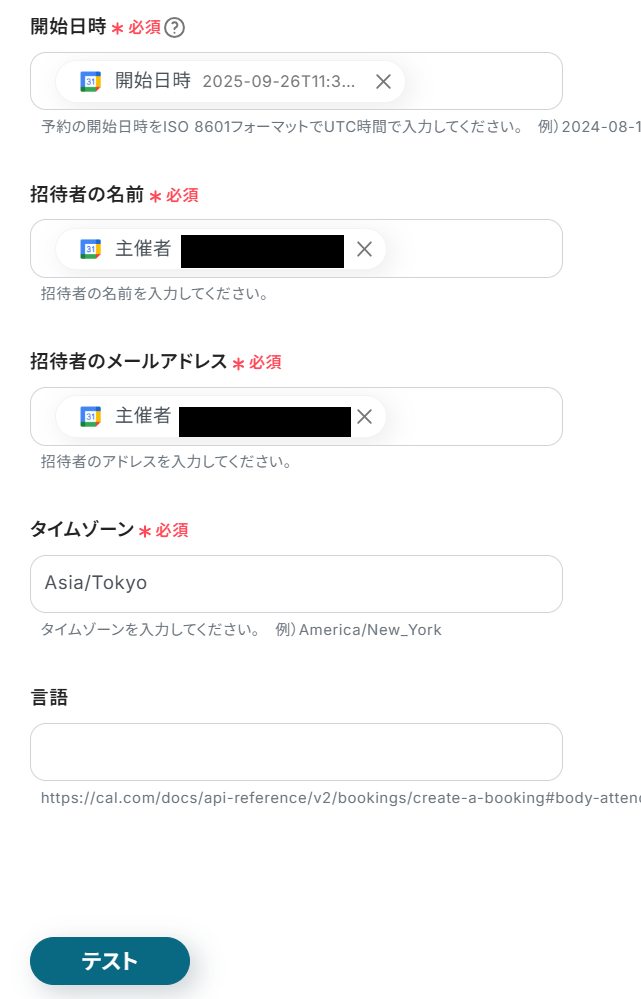The height and width of the screenshot is (999, 641).
Task: Click the タイムゾーン field label
Action: [x=82, y=530]
